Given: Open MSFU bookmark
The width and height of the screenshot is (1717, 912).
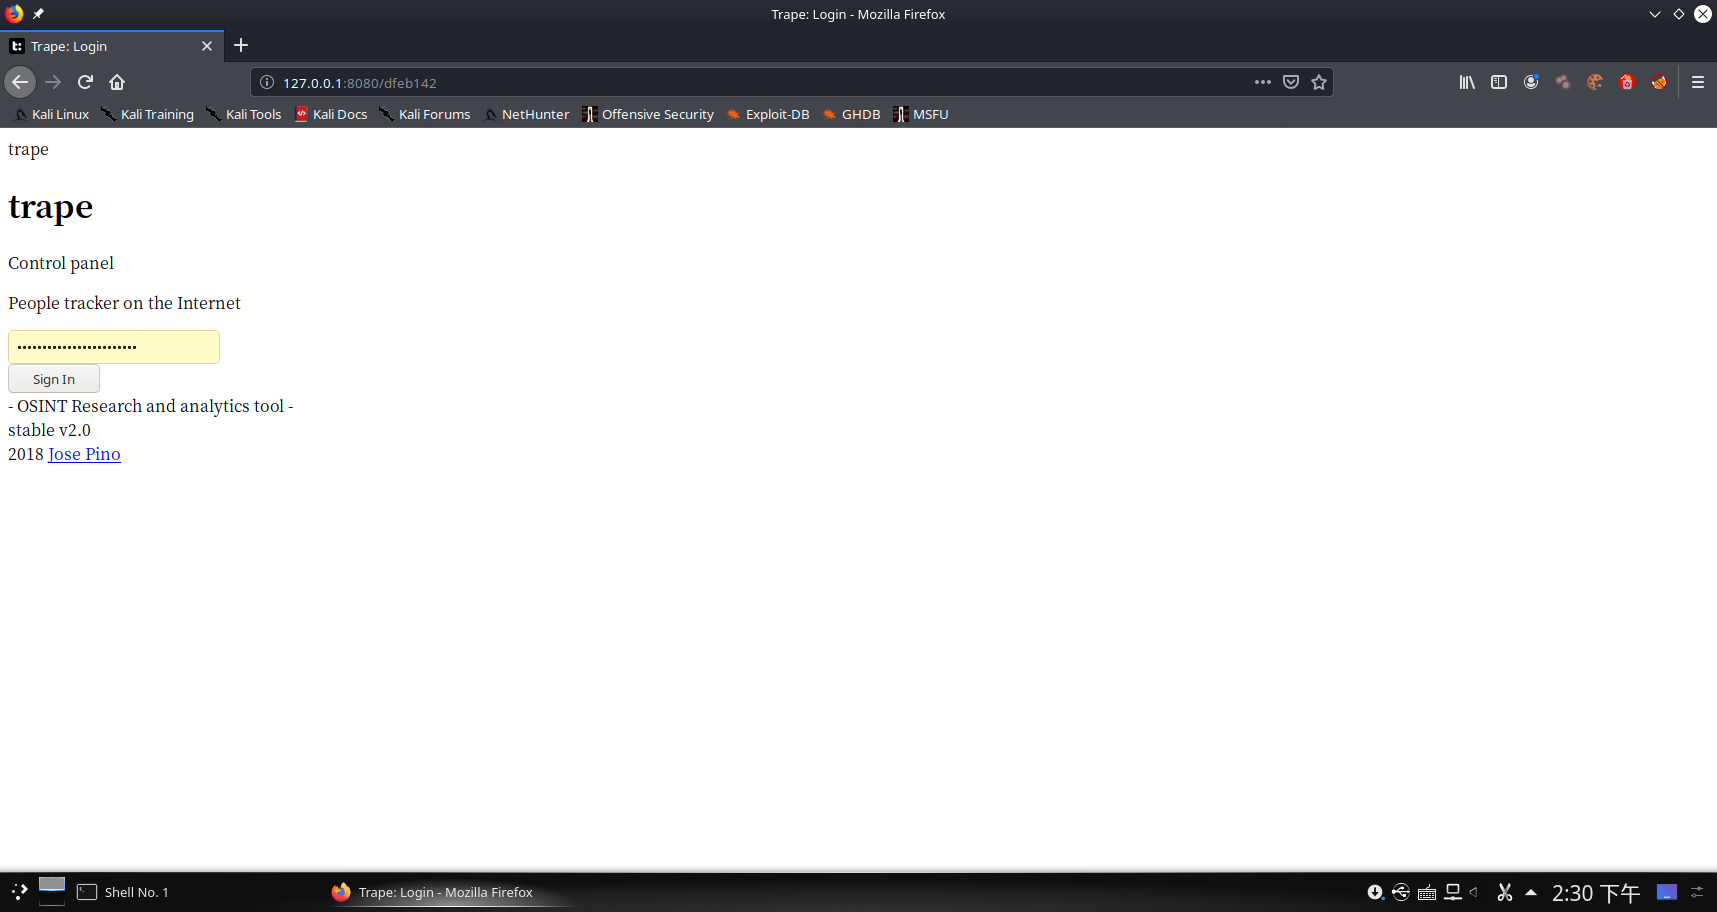Looking at the screenshot, I should (x=921, y=114).
